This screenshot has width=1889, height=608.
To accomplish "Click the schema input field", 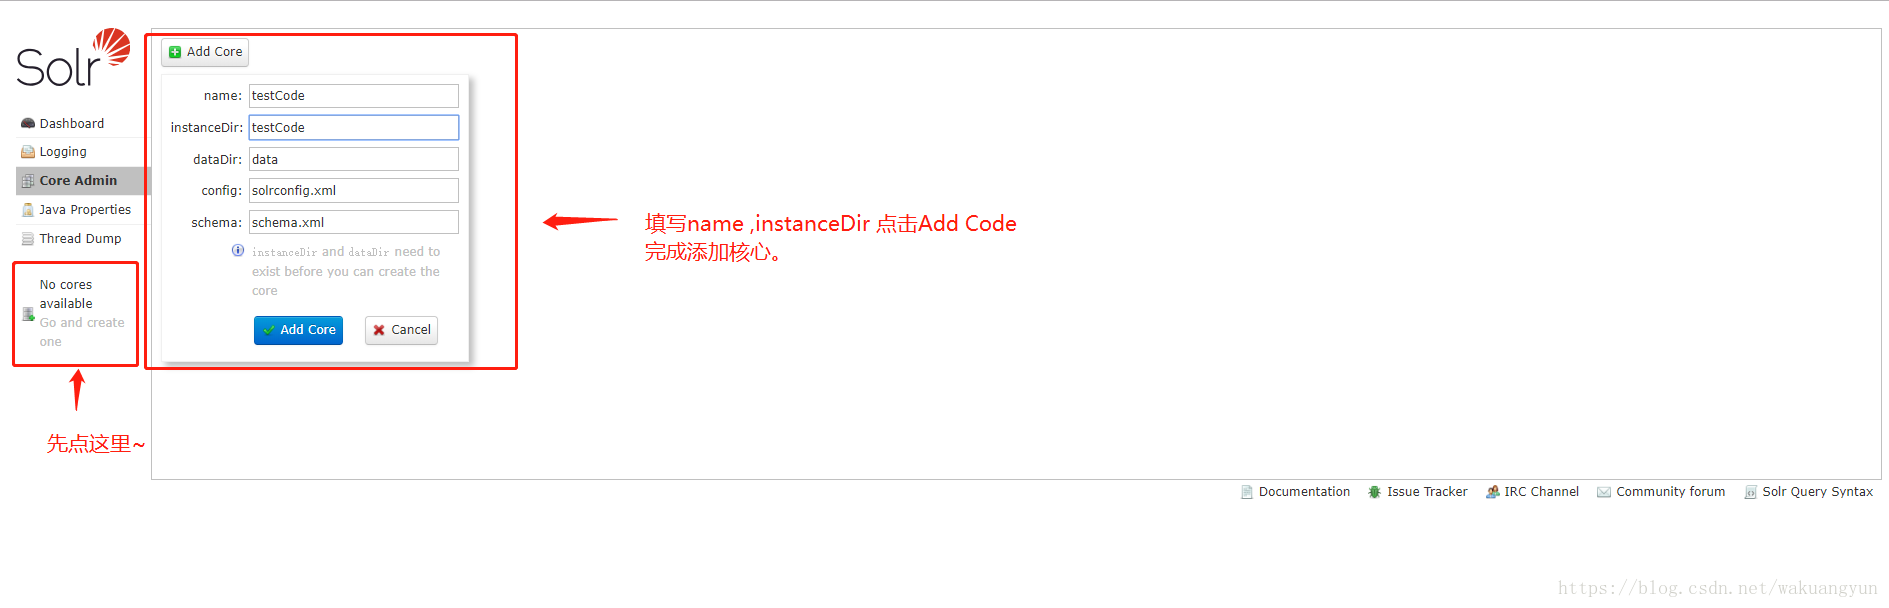I will [354, 223].
